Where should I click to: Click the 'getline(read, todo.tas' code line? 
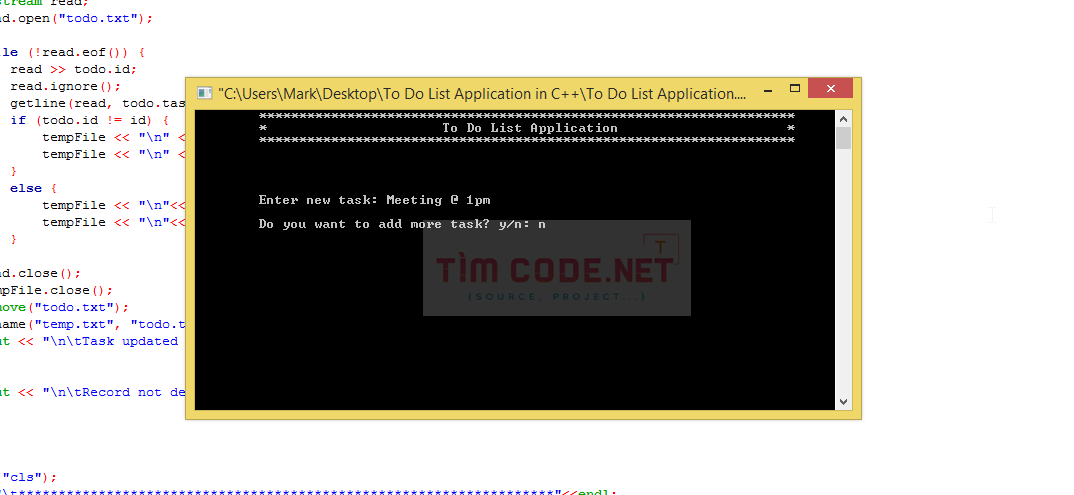97,103
